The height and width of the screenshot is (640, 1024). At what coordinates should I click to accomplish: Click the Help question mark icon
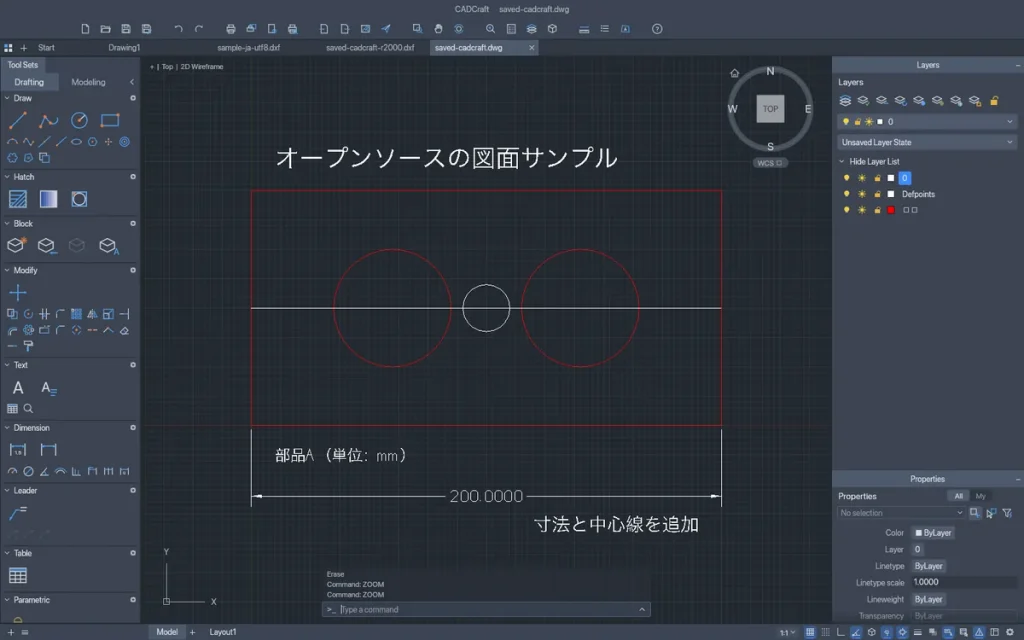657,29
